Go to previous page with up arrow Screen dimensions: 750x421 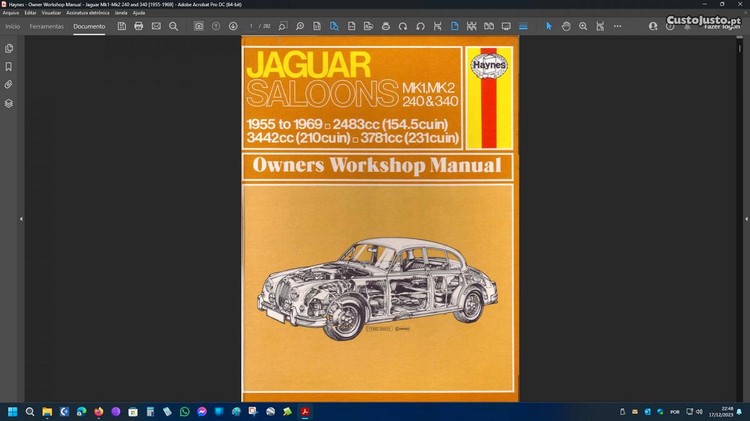pos(216,26)
